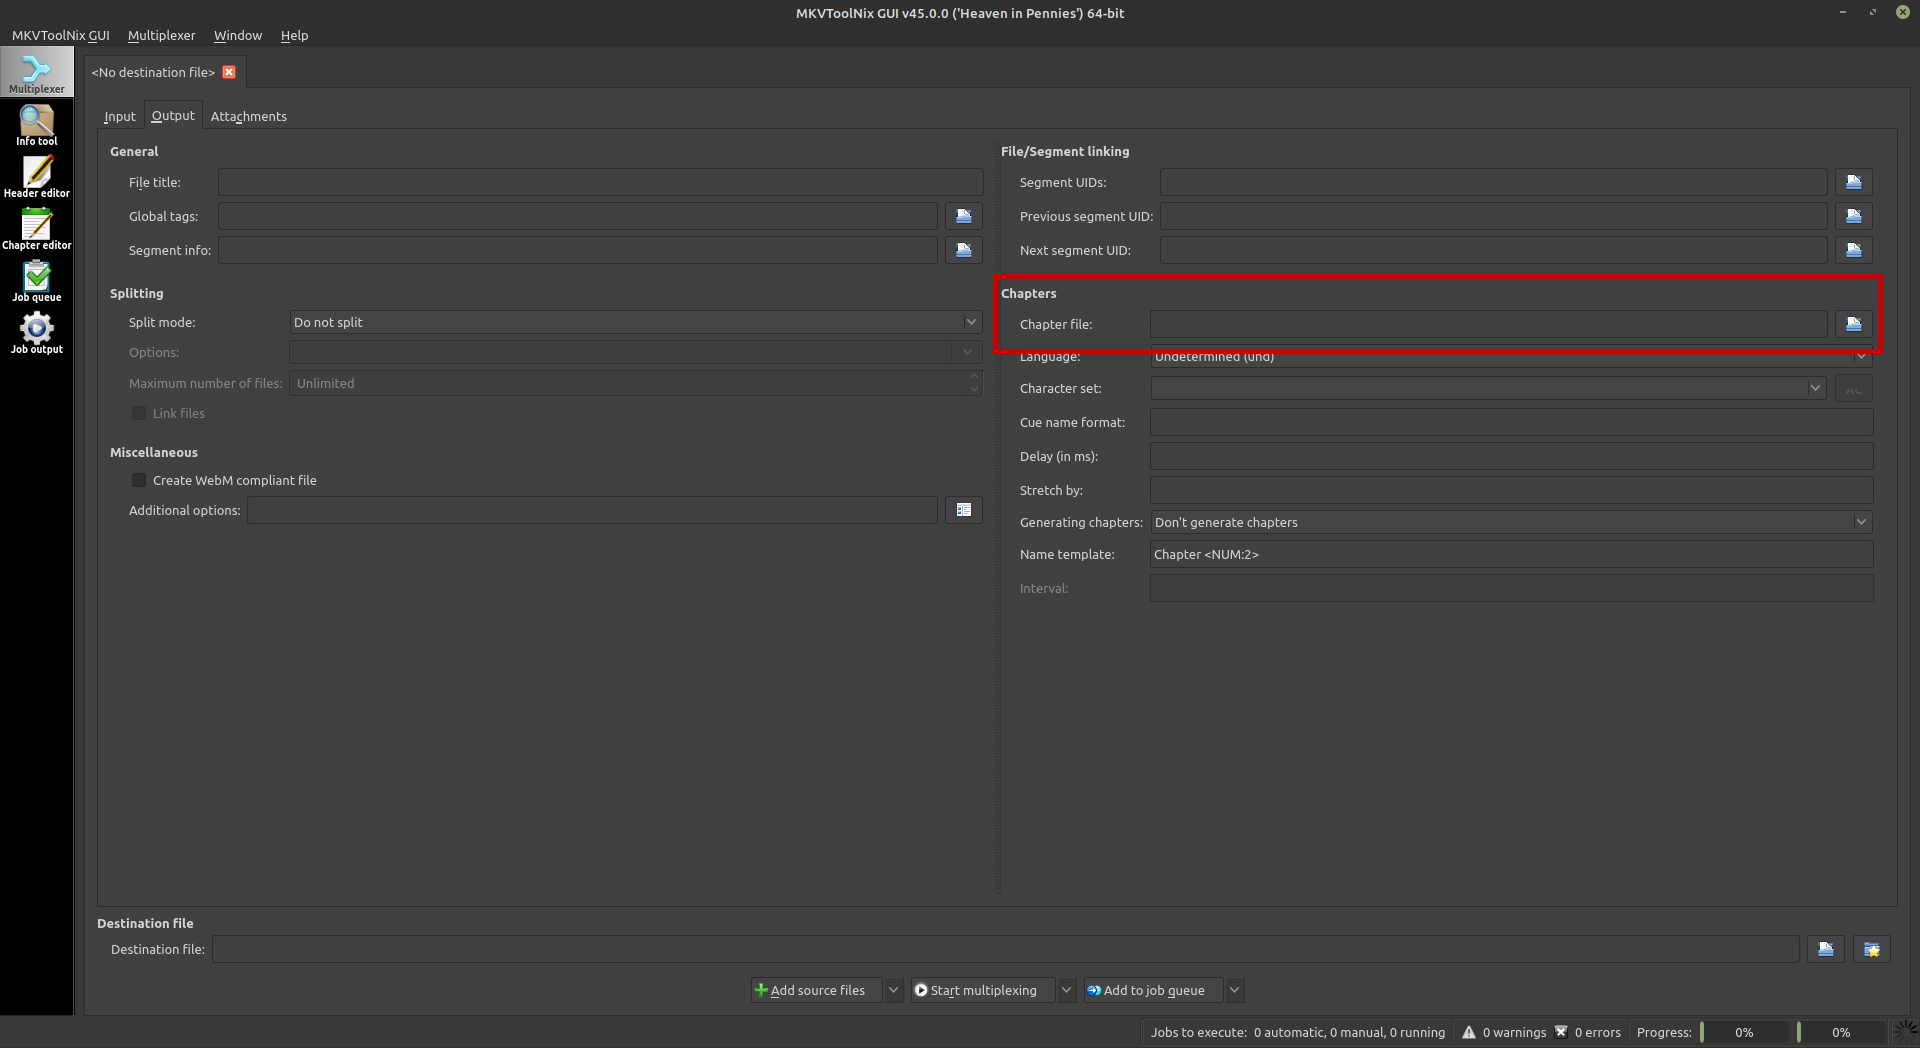The width and height of the screenshot is (1920, 1048).
Task: Click the Segment info input field
Action: [x=578, y=250]
